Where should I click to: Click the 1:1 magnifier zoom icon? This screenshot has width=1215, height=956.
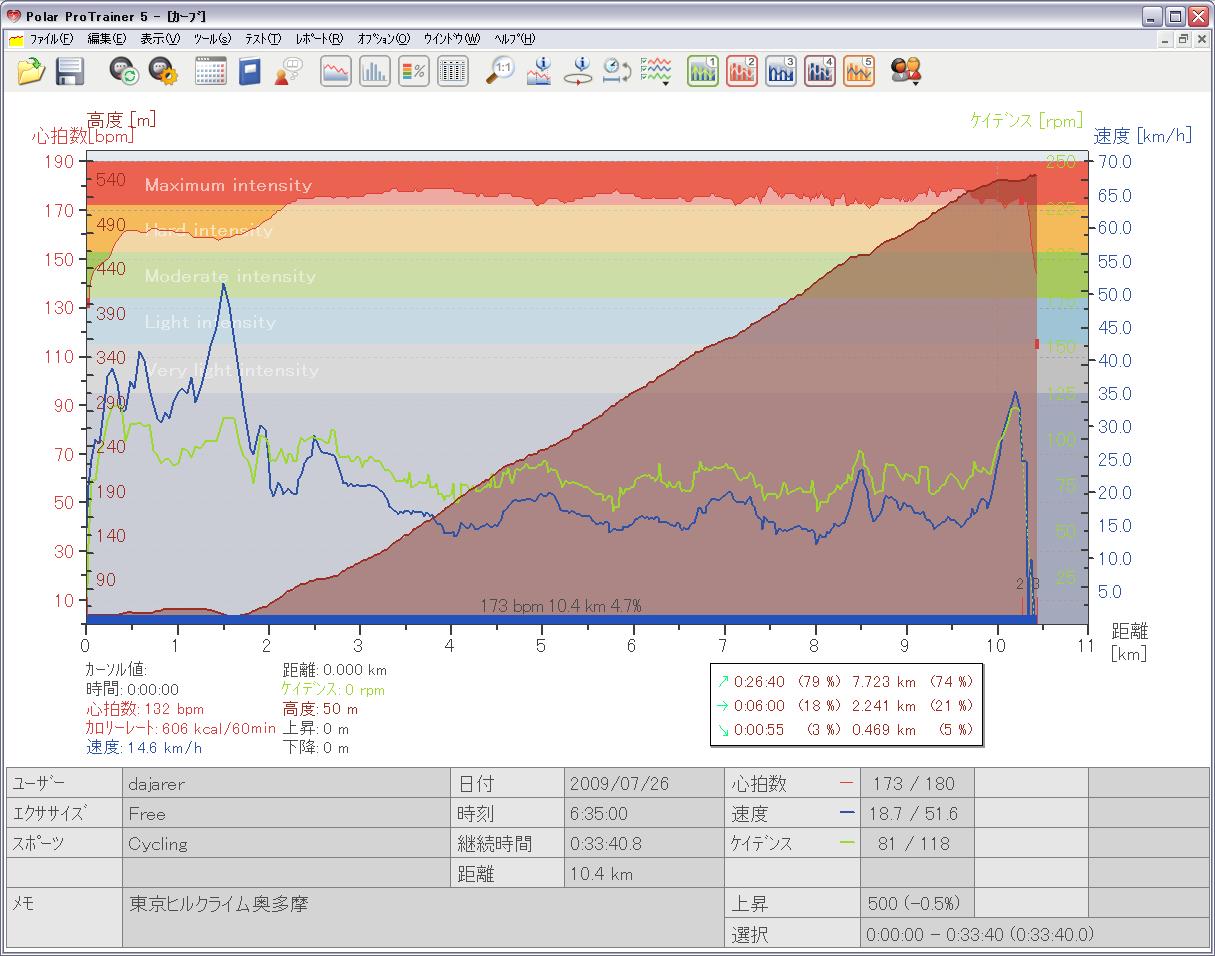click(500, 71)
